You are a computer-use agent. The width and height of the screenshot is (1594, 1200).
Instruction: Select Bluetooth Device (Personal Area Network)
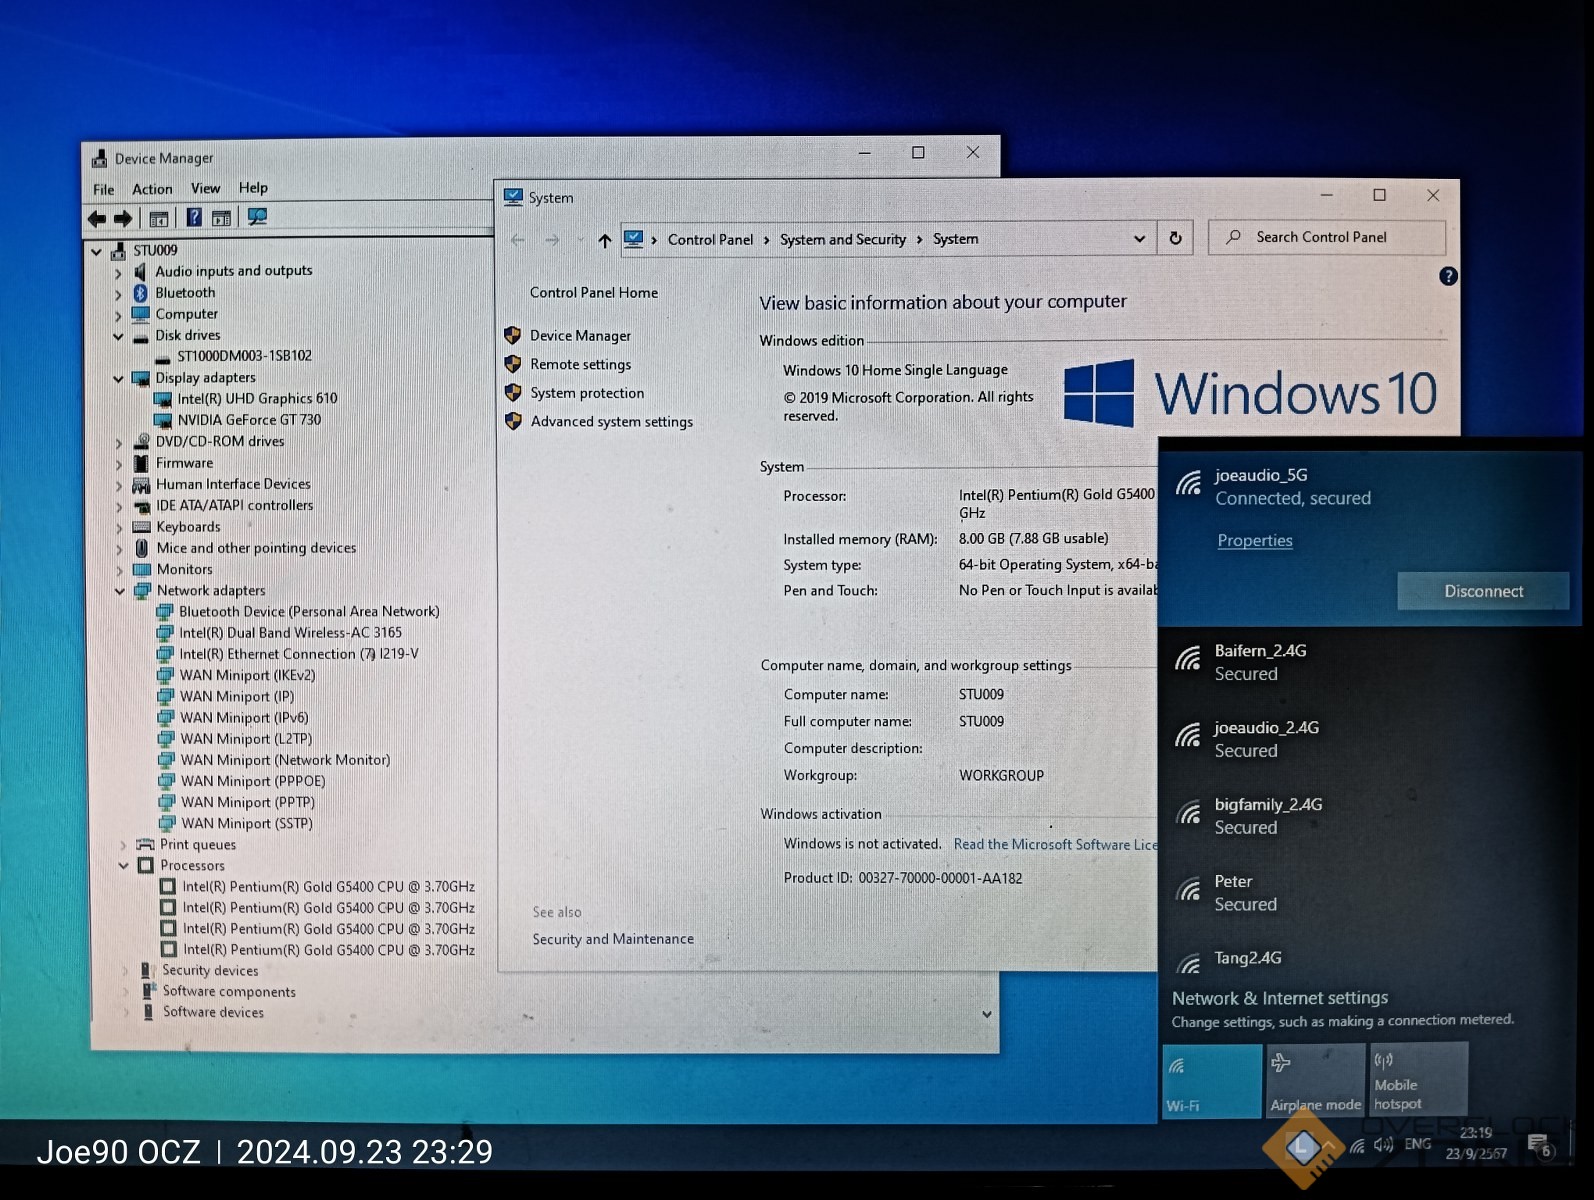pyautogui.click(x=309, y=611)
